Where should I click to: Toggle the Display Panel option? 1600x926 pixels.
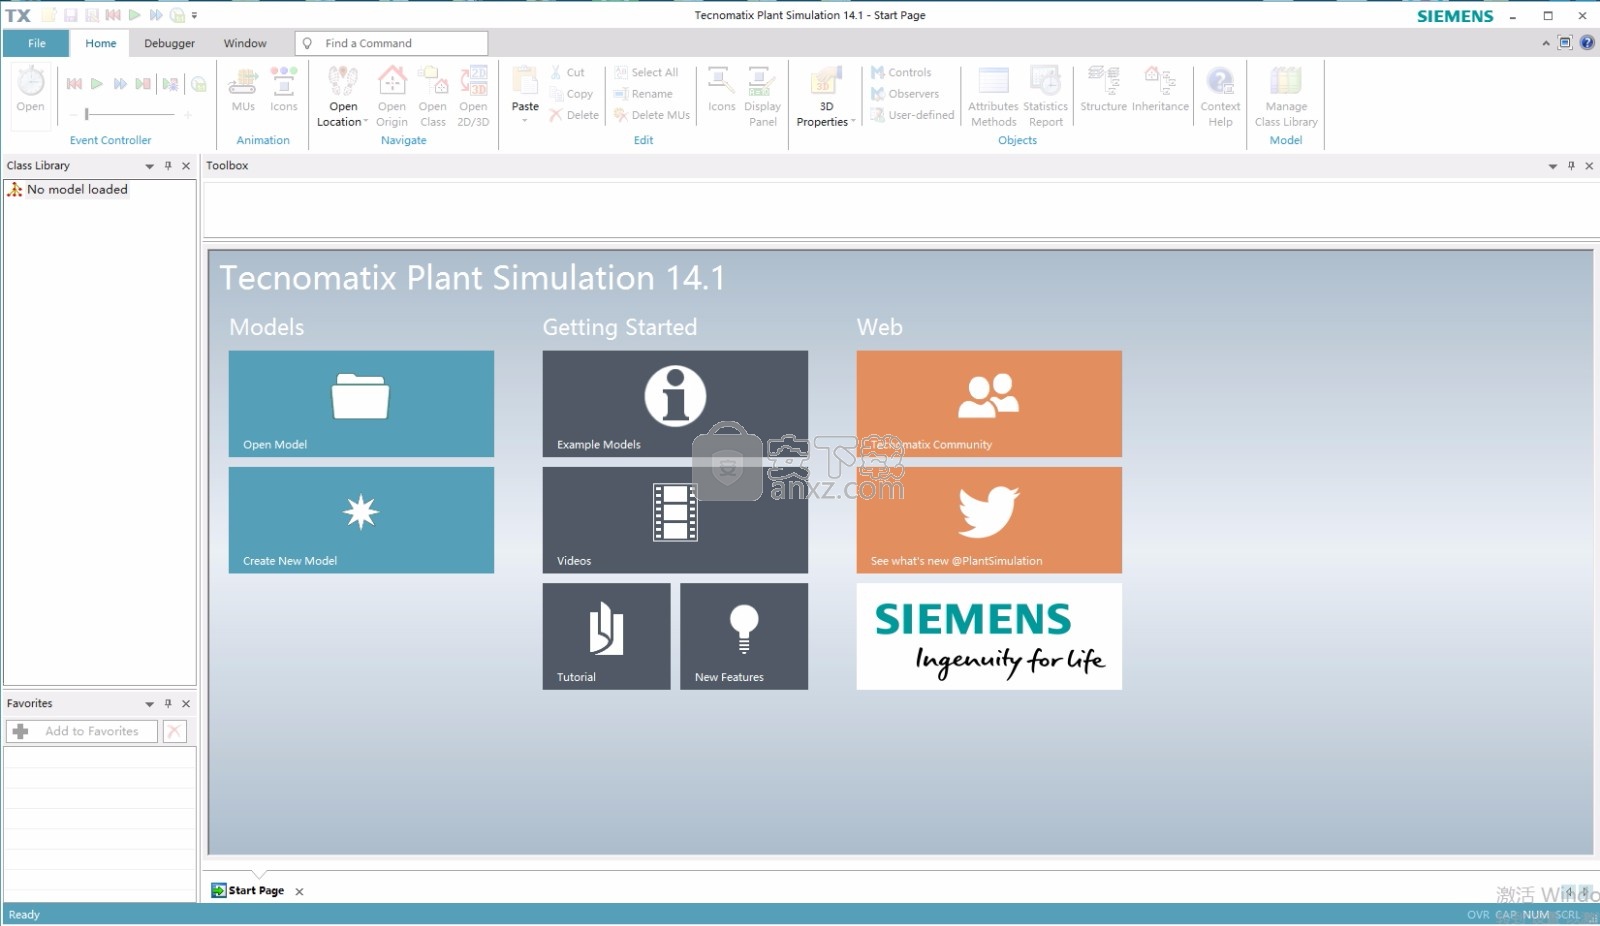click(762, 97)
